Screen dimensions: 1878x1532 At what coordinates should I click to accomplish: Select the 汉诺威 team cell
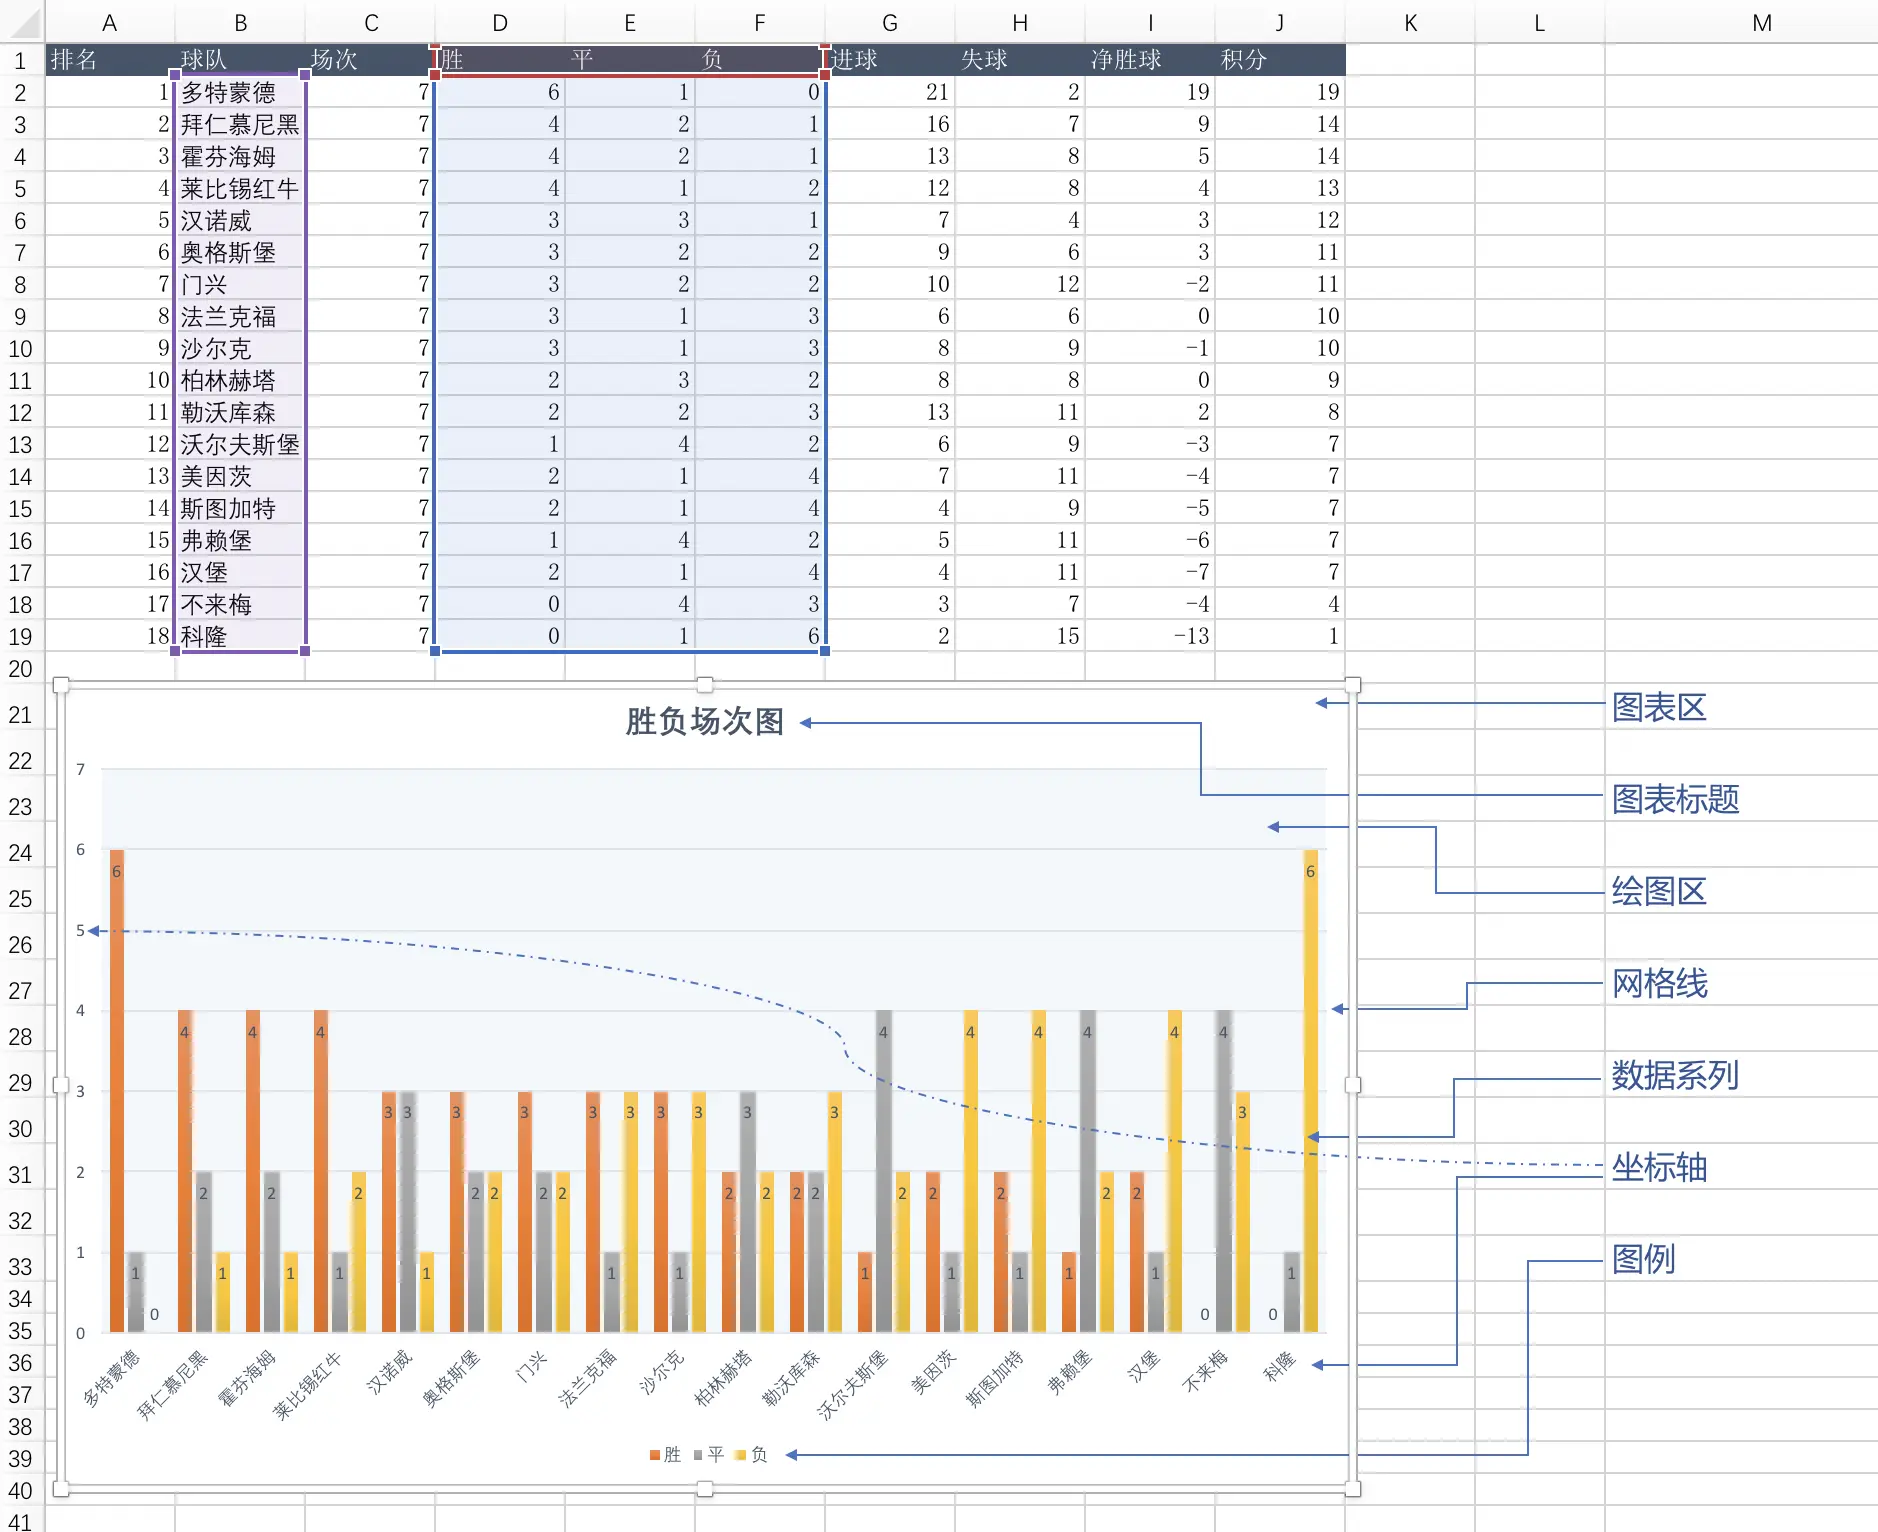tap(240, 220)
